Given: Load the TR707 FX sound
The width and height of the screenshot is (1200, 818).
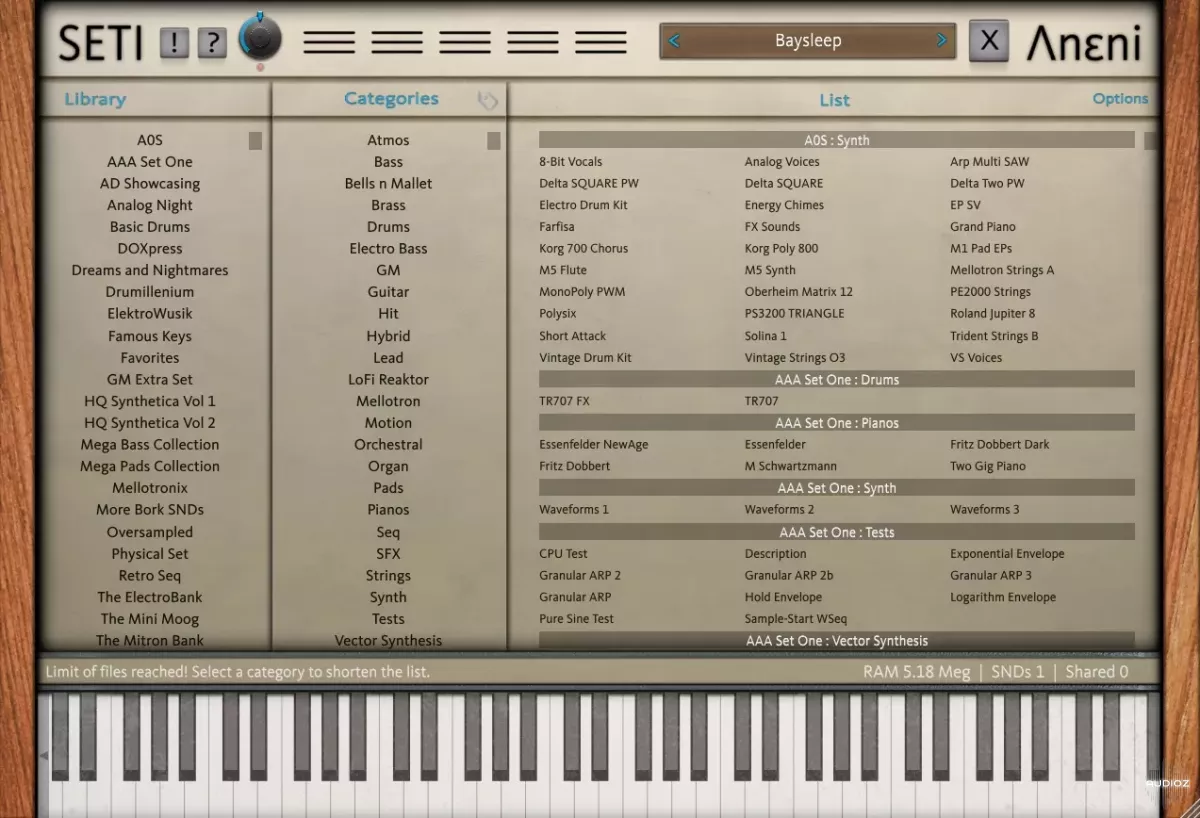Looking at the screenshot, I should [565, 402].
